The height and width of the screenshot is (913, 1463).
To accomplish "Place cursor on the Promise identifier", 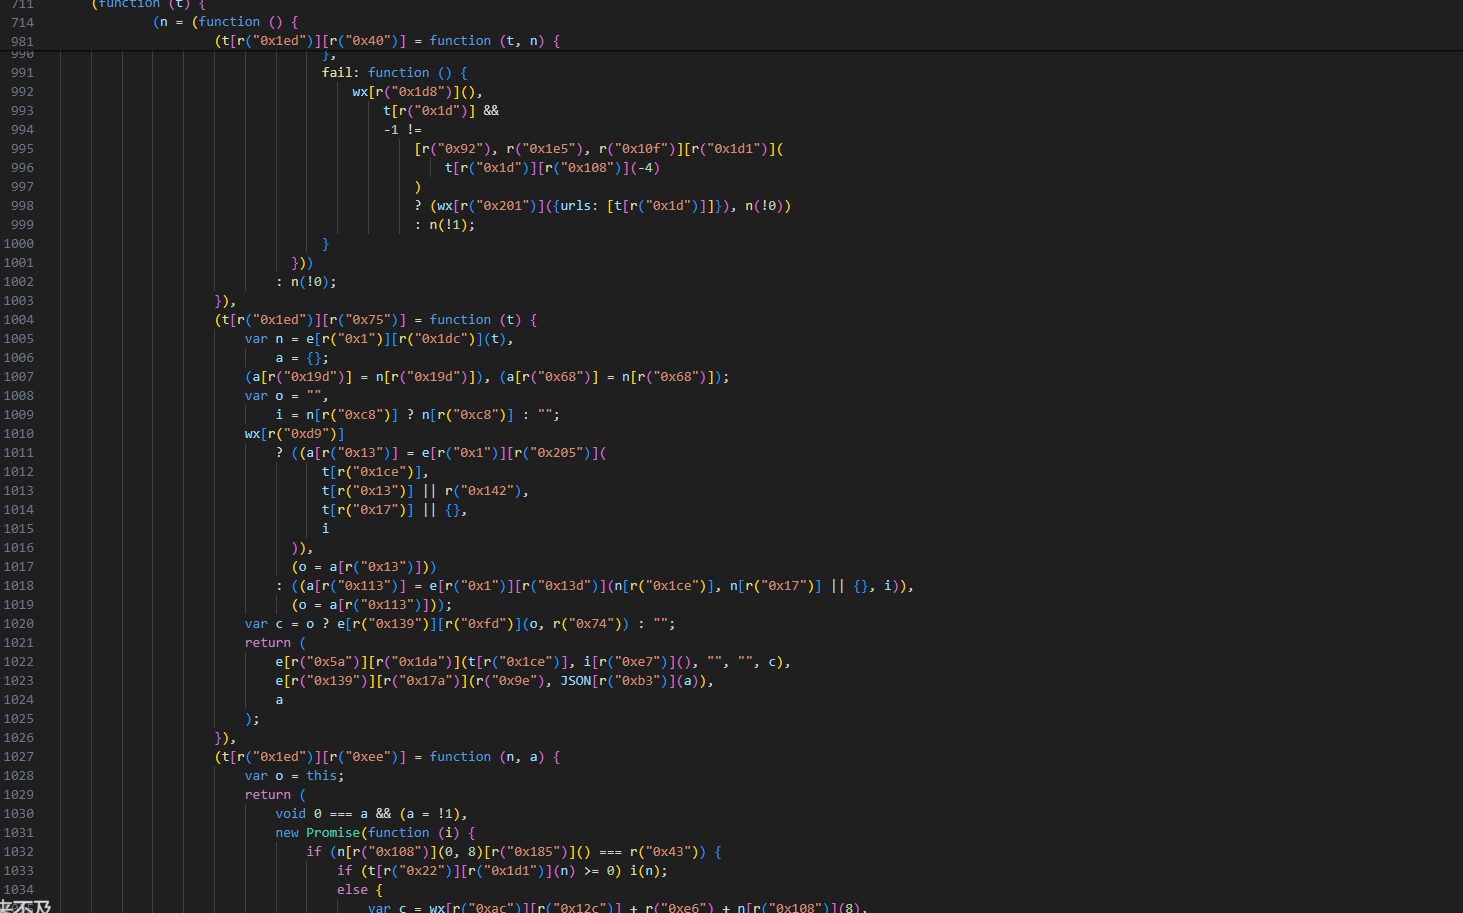I will pos(333,833).
